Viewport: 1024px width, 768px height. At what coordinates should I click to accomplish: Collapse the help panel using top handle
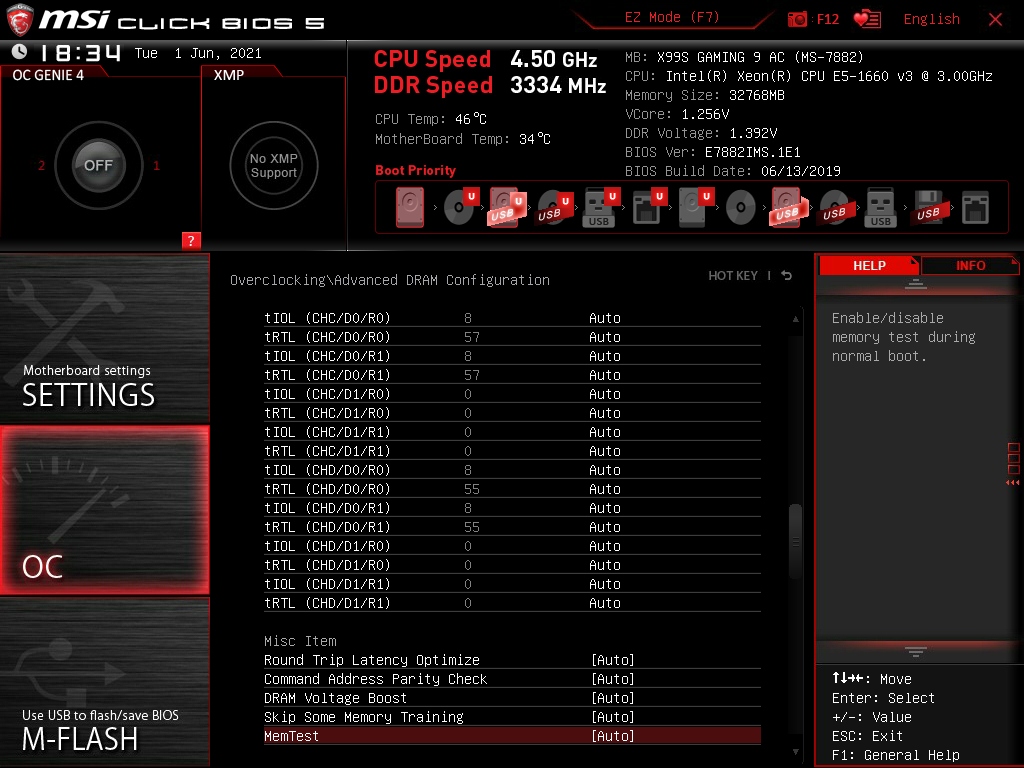915,283
